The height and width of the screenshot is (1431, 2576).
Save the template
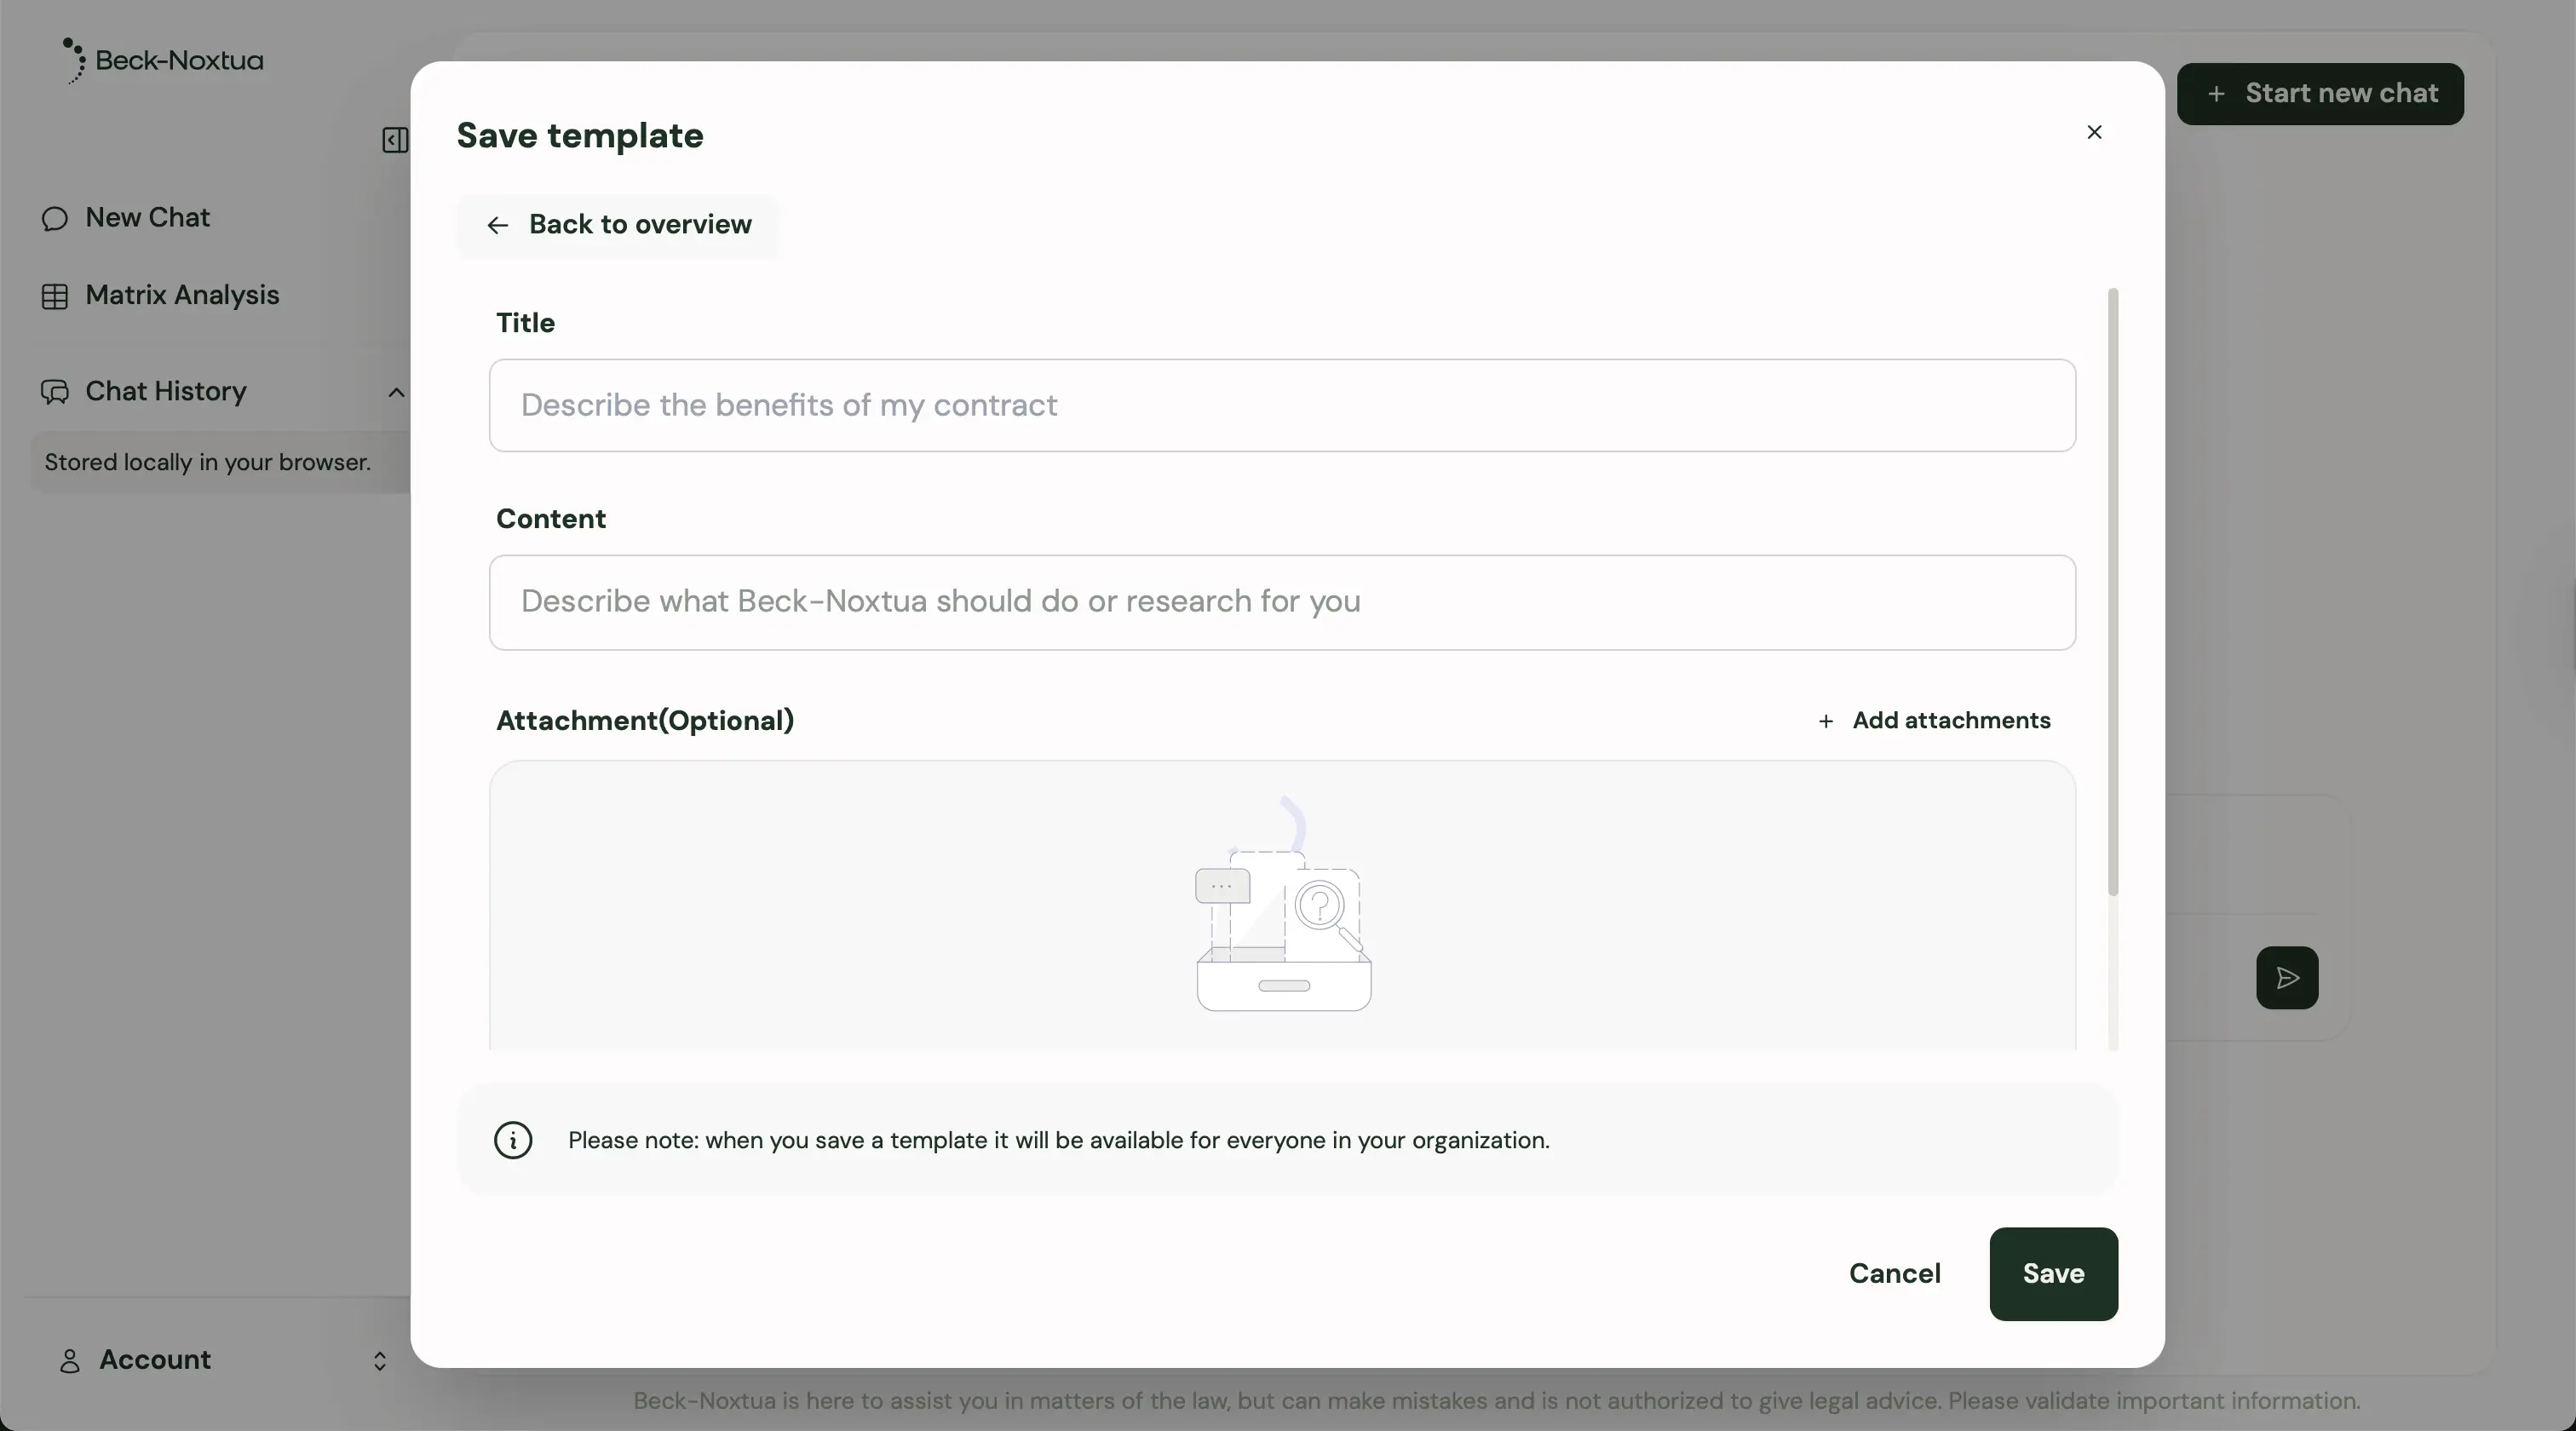2053,1273
